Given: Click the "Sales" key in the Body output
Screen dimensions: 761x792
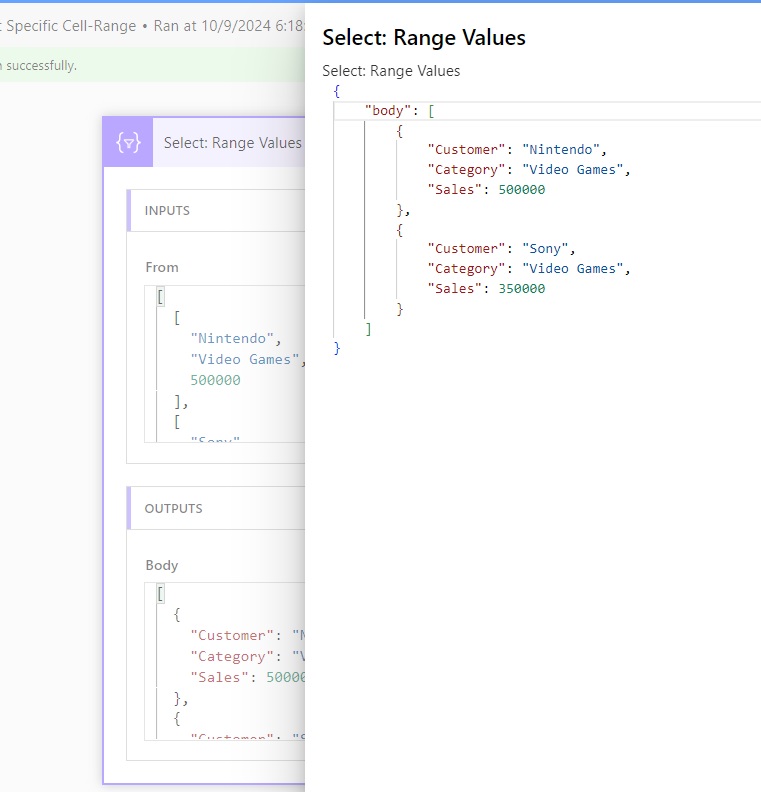Looking at the screenshot, I should click(217, 677).
